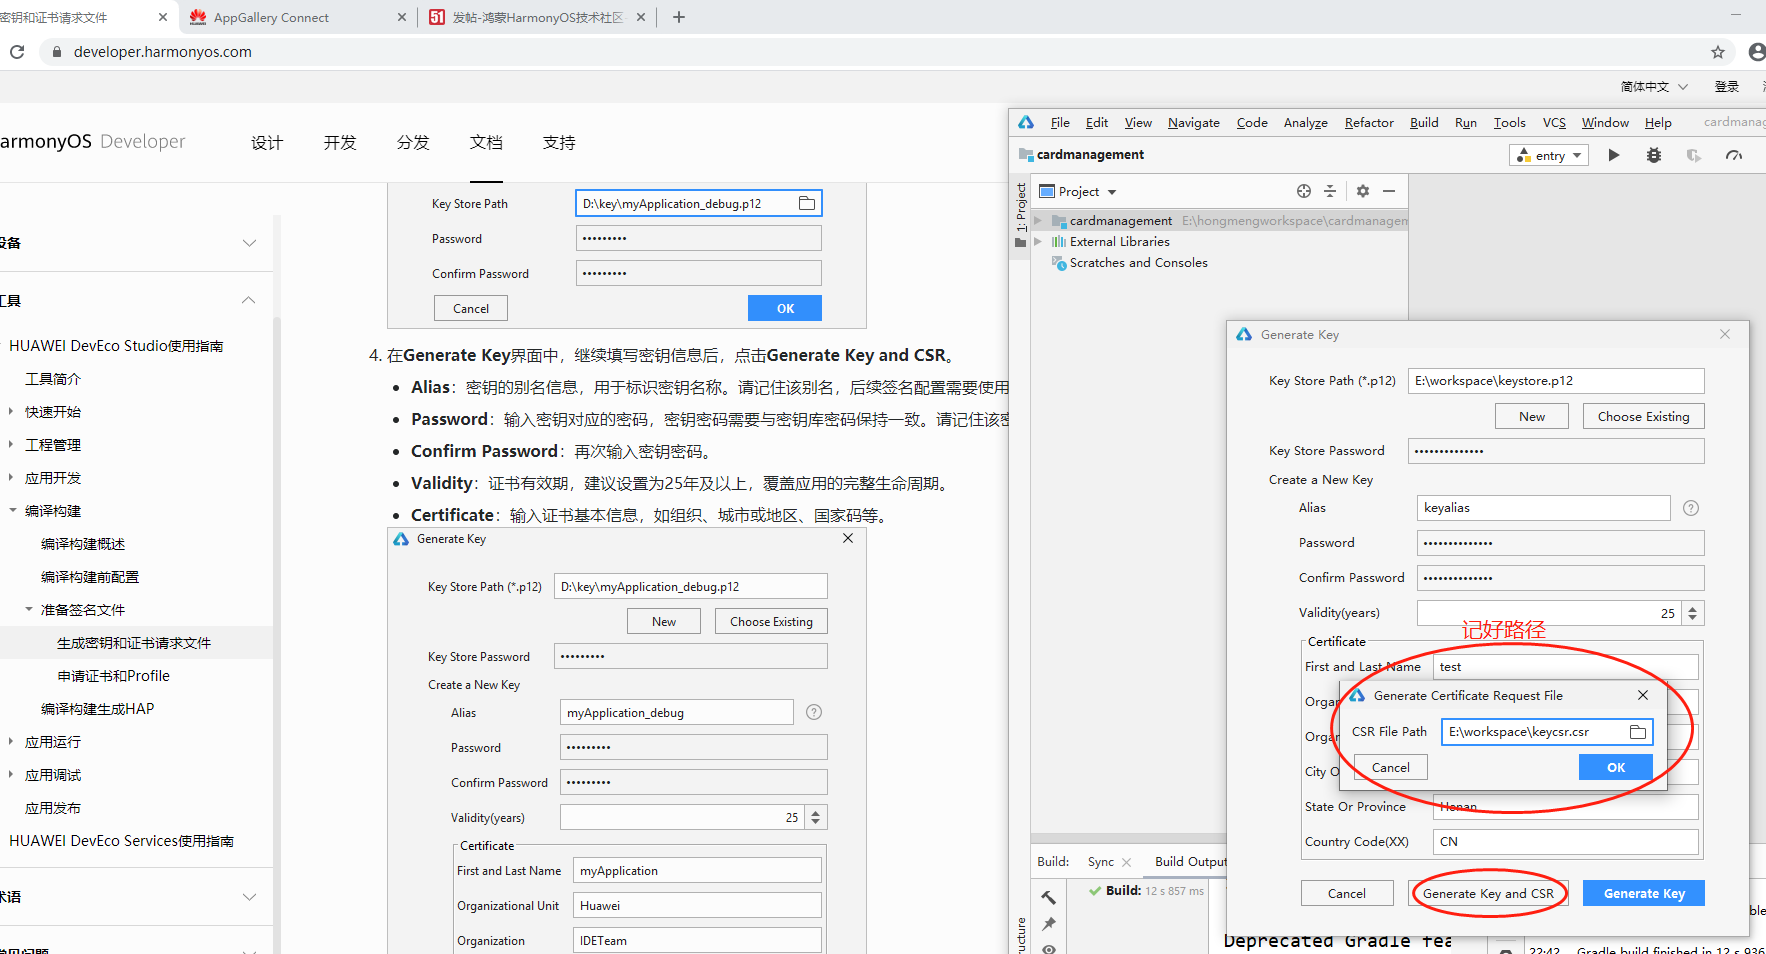Open browser new tab with plus icon
Screen dimensions: 1766x954
point(679,17)
